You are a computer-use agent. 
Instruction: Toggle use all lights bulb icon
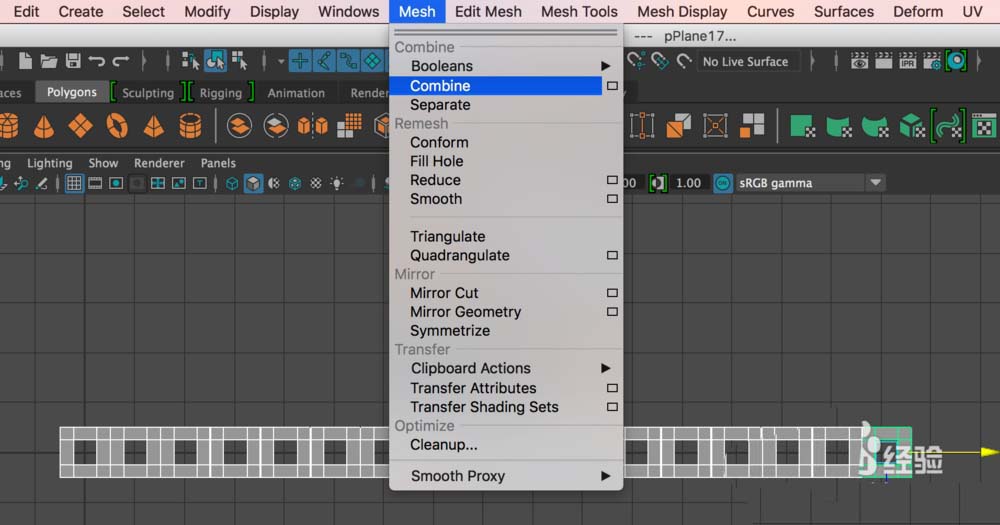tap(337, 184)
